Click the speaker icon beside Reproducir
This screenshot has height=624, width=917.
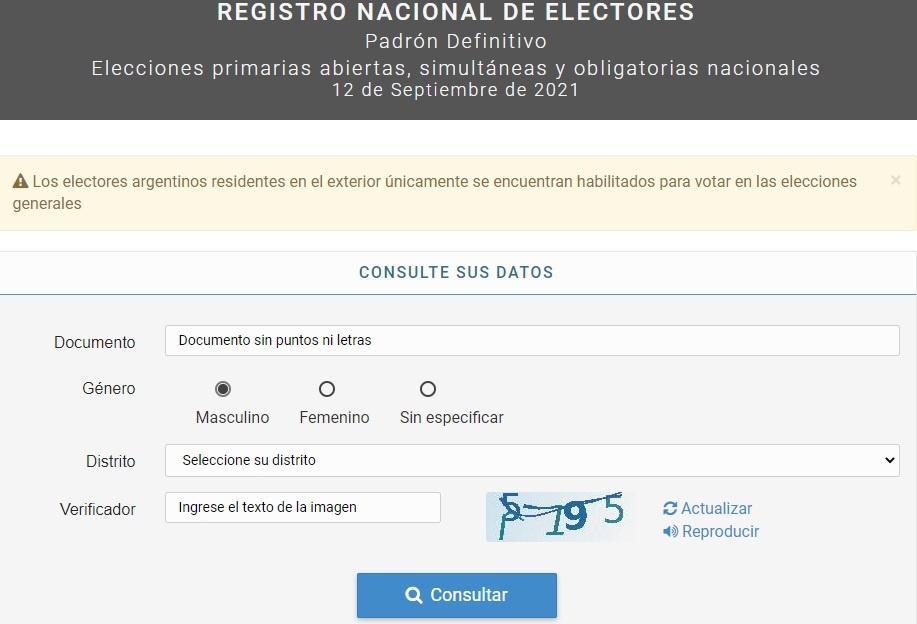click(x=670, y=531)
